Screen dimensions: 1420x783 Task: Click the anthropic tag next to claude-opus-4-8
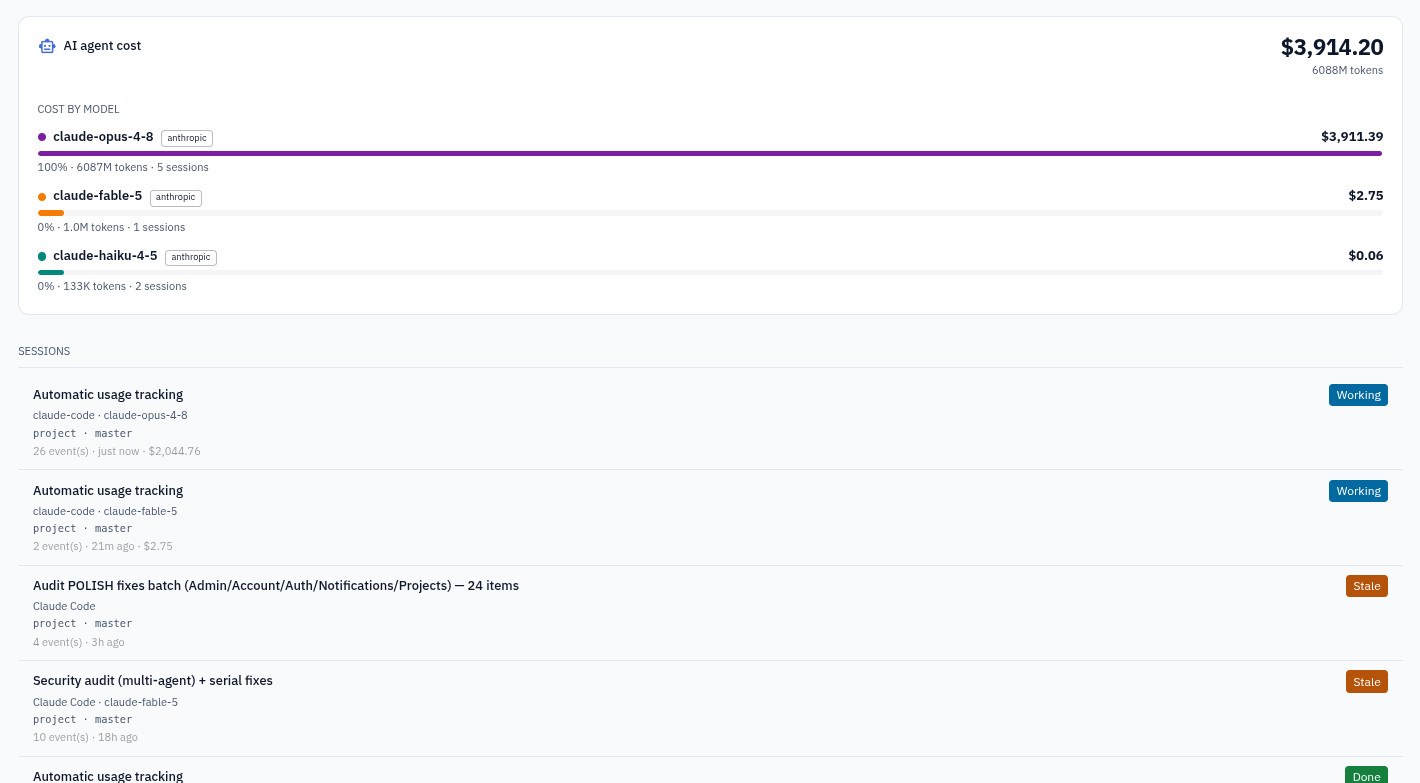(187, 138)
